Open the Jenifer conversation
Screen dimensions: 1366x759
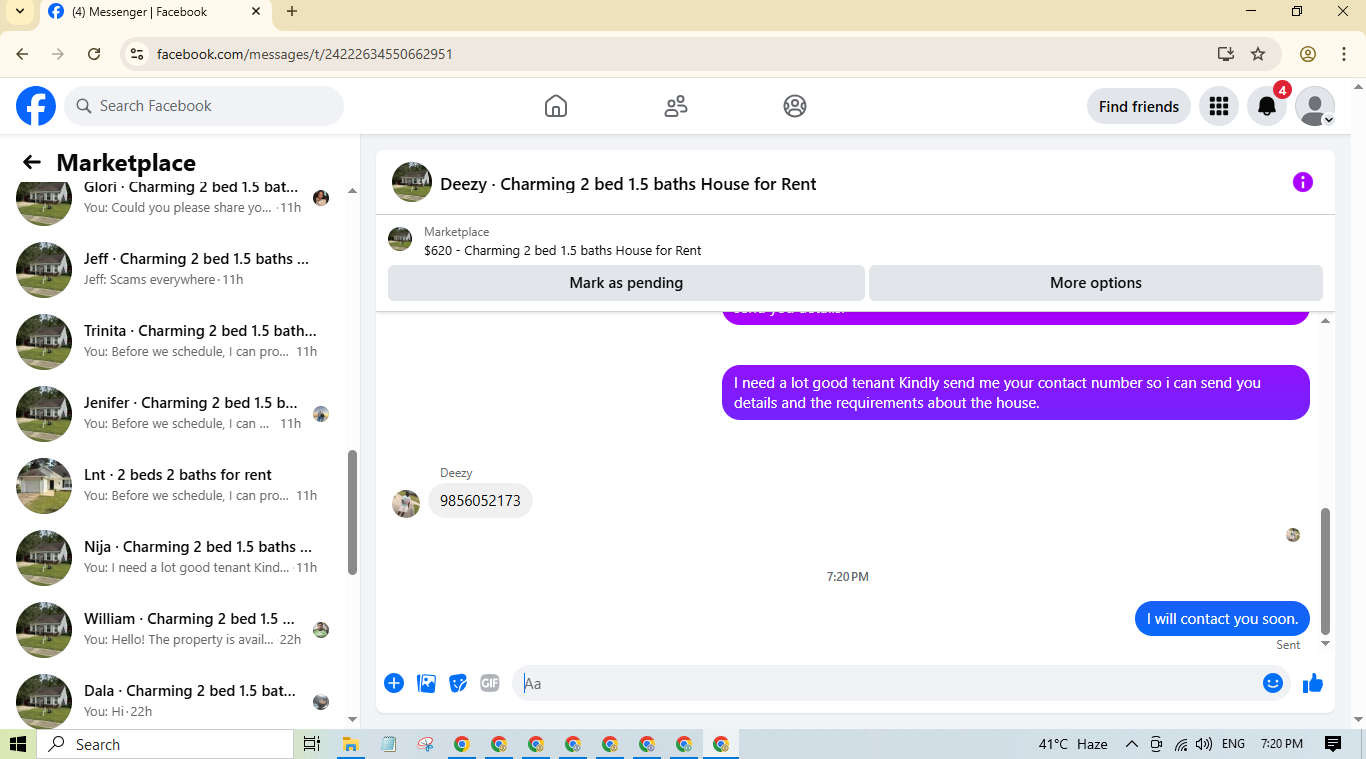click(x=180, y=413)
